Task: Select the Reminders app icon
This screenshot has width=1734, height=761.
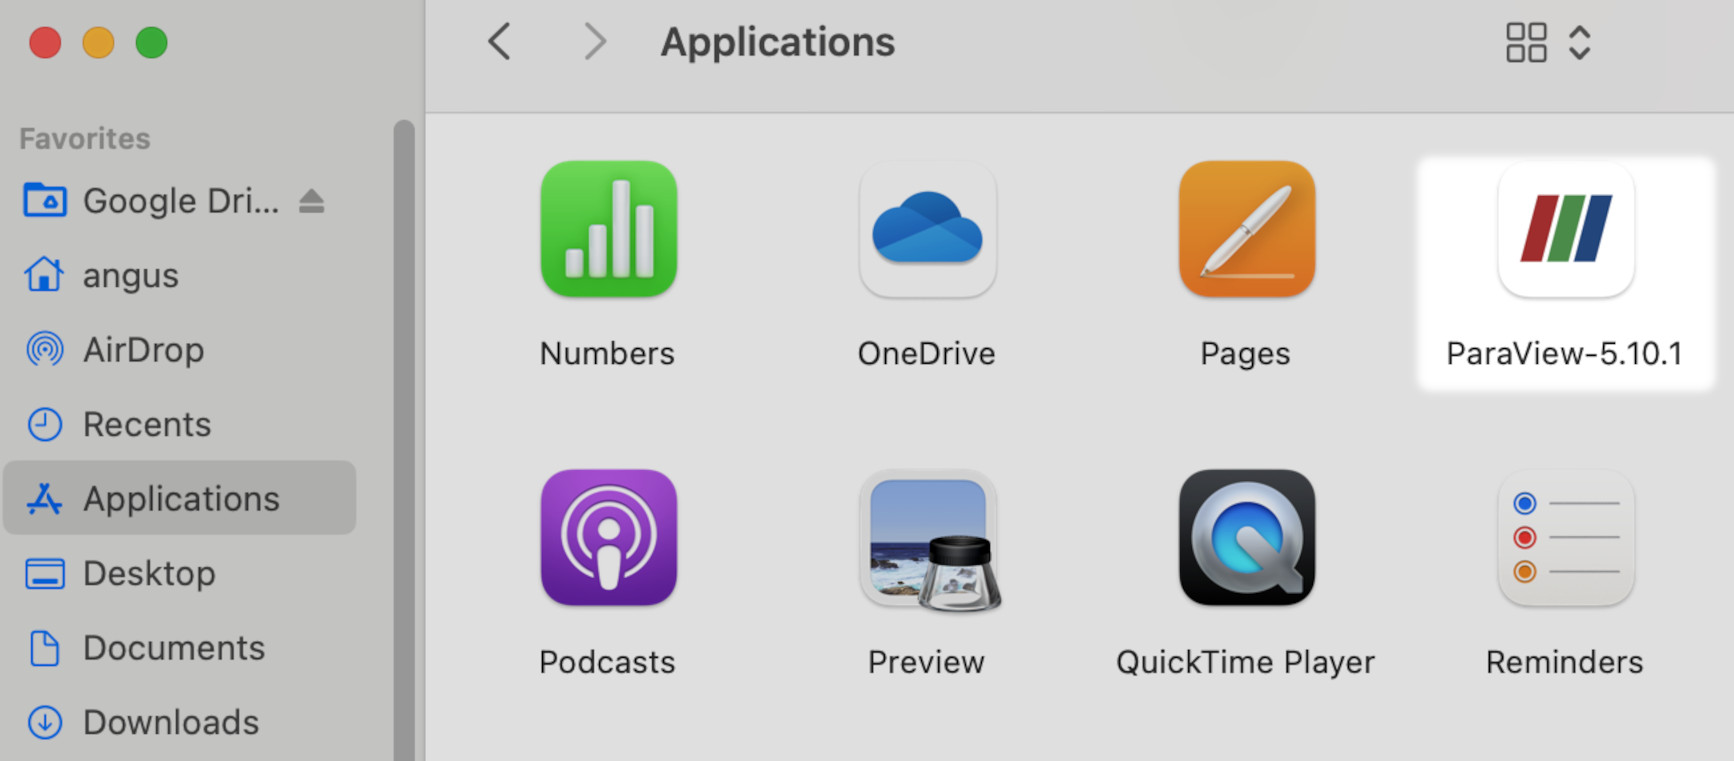Action: tap(1565, 538)
